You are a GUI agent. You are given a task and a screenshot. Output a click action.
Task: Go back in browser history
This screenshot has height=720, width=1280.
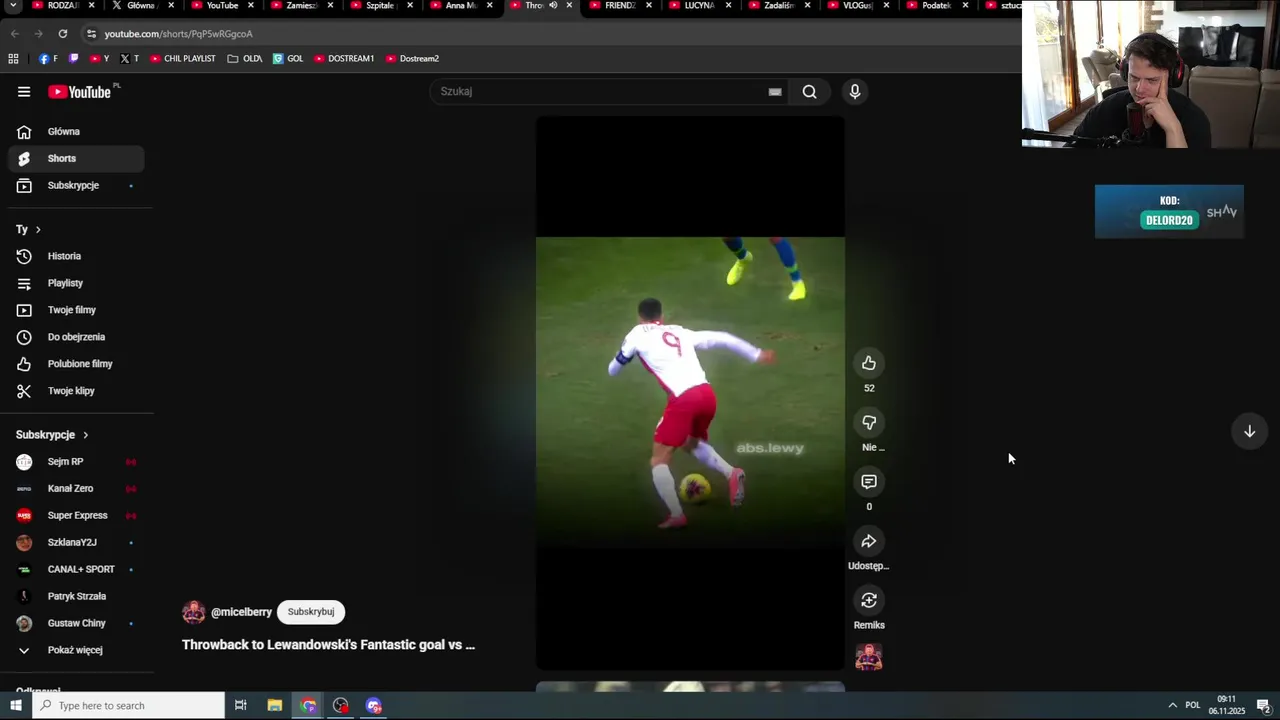pyautogui.click(x=14, y=34)
